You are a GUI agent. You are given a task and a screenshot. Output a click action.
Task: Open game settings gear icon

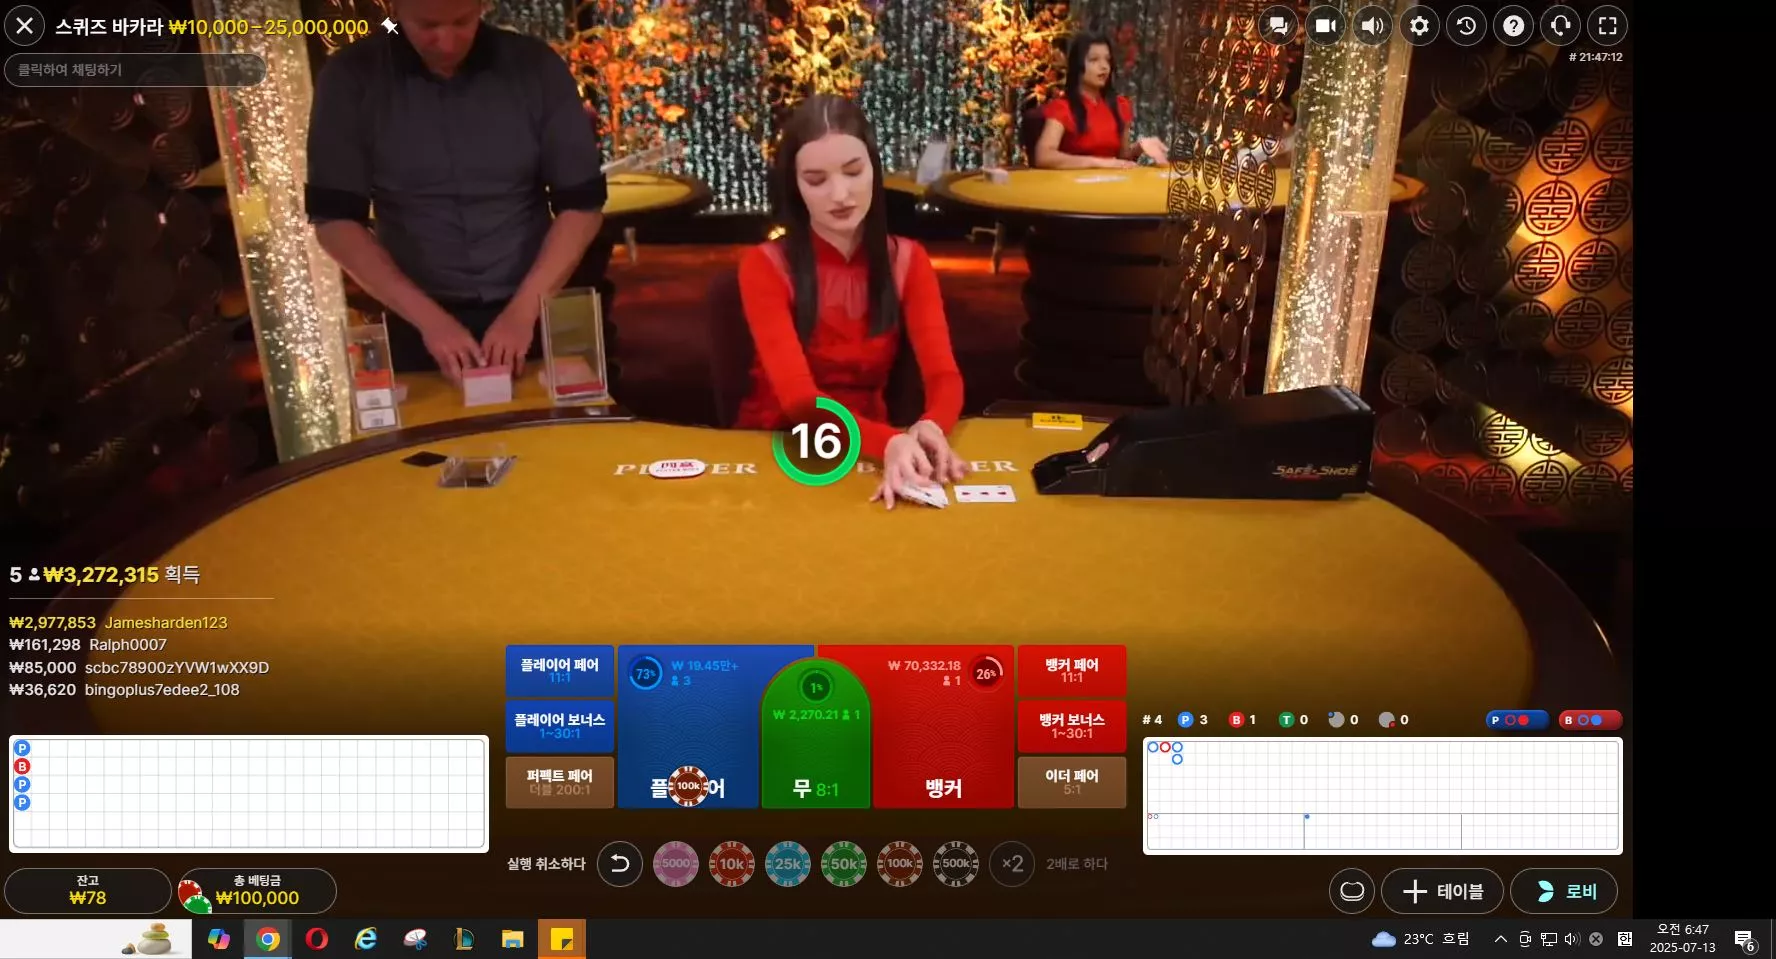pos(1419,26)
